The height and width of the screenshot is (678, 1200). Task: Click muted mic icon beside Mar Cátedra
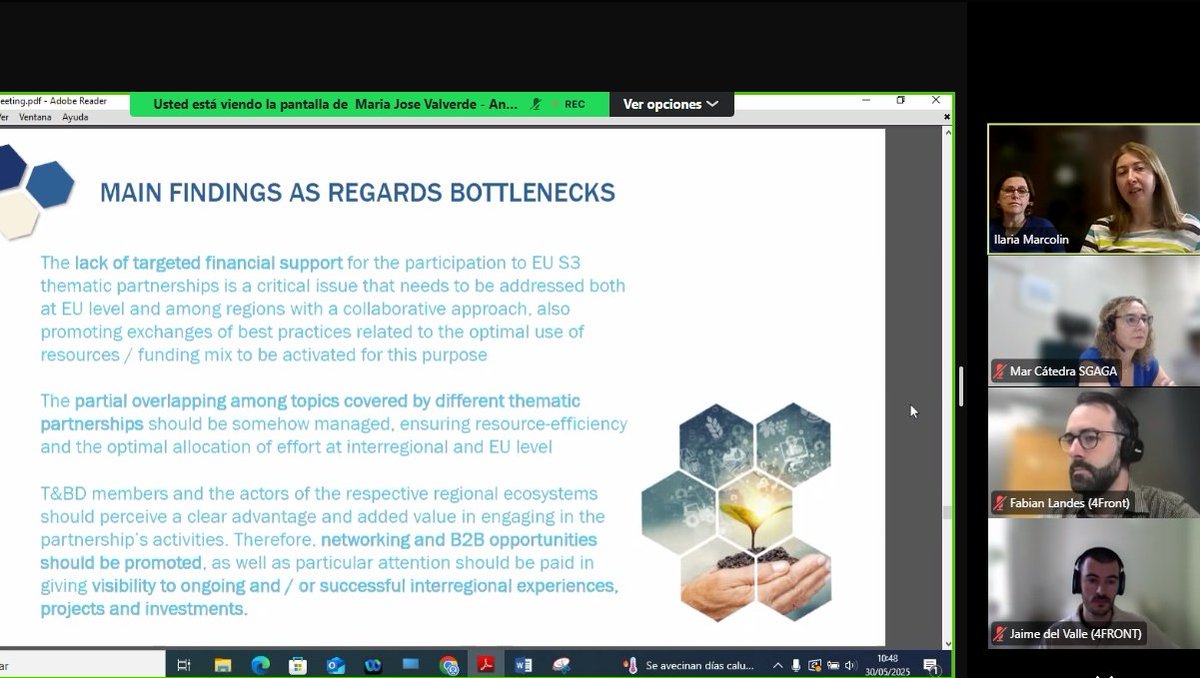[999, 371]
